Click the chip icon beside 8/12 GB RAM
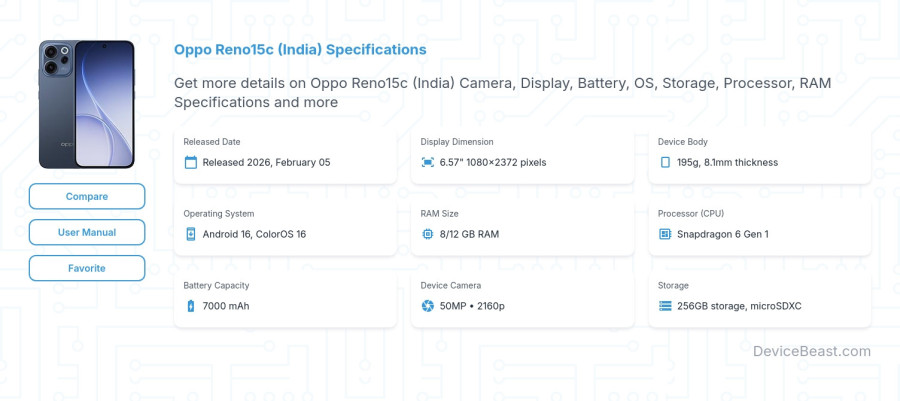 click(x=428, y=234)
